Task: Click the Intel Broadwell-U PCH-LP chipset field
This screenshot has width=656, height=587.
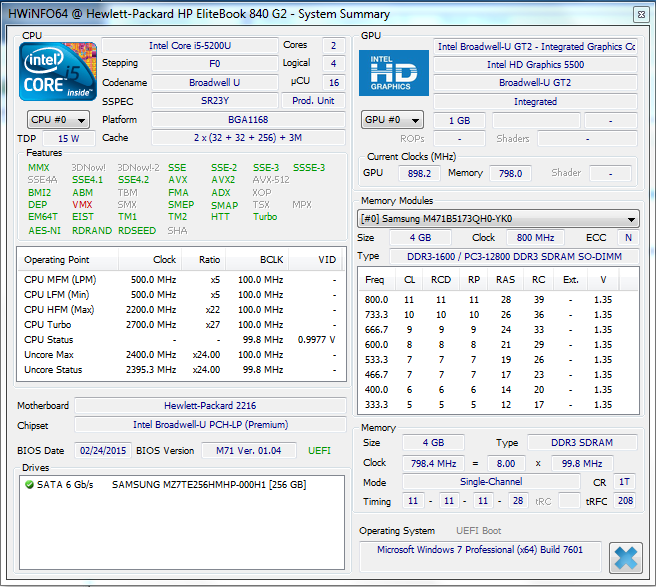Action: tap(210, 425)
